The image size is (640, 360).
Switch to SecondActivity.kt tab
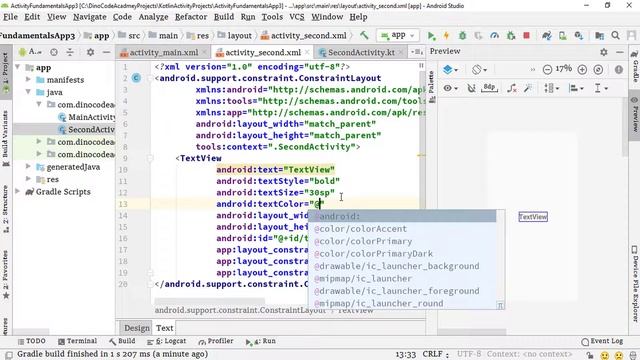click(x=361, y=52)
